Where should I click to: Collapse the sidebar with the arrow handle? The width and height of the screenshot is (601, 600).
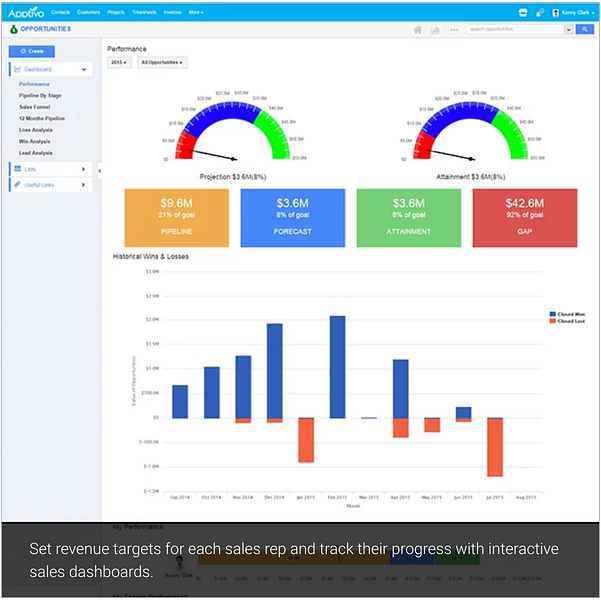[99, 171]
